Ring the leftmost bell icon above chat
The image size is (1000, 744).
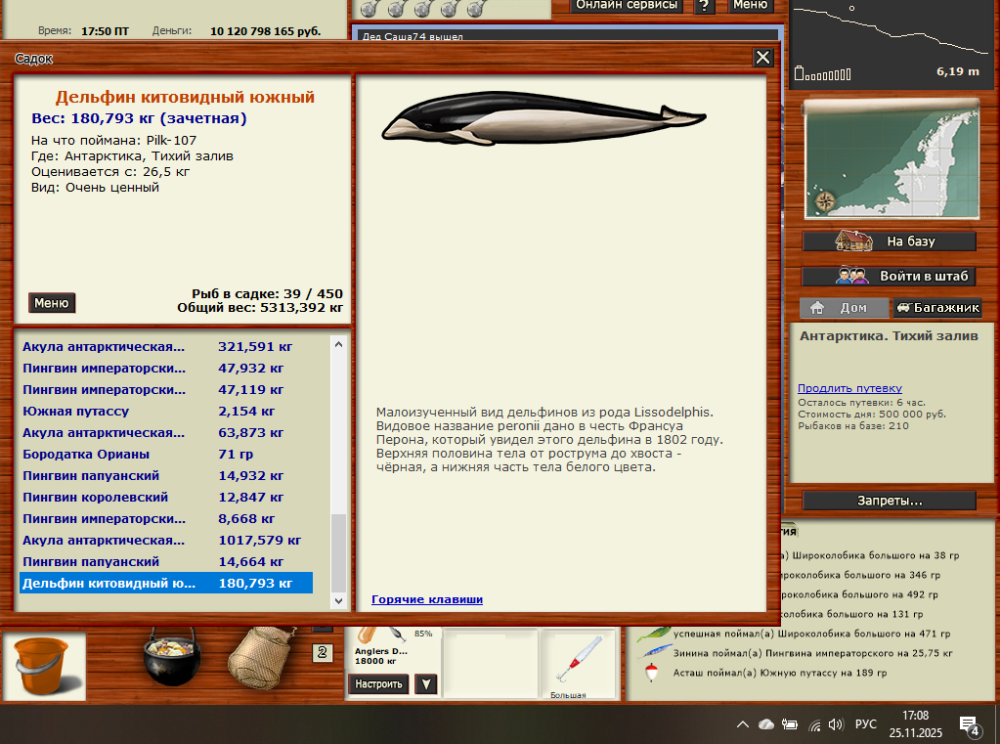point(370,9)
